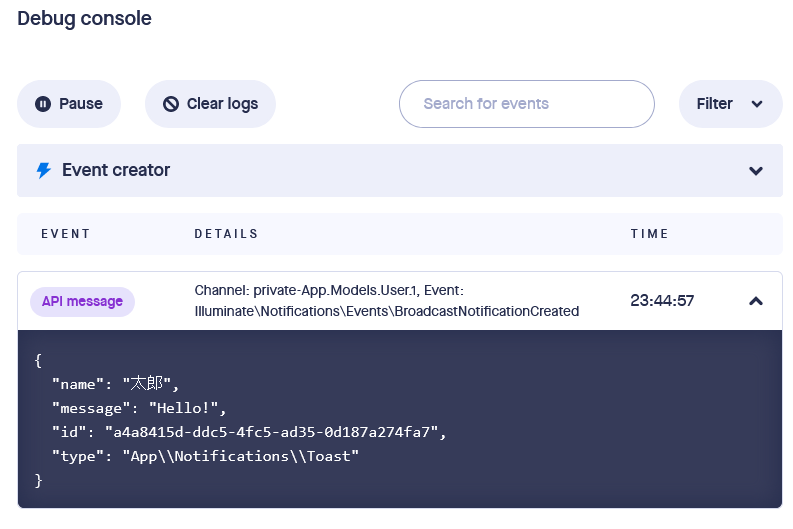793x529 pixels.
Task: Click the lightning bolt icon beside Event creator
Action: click(x=43, y=171)
